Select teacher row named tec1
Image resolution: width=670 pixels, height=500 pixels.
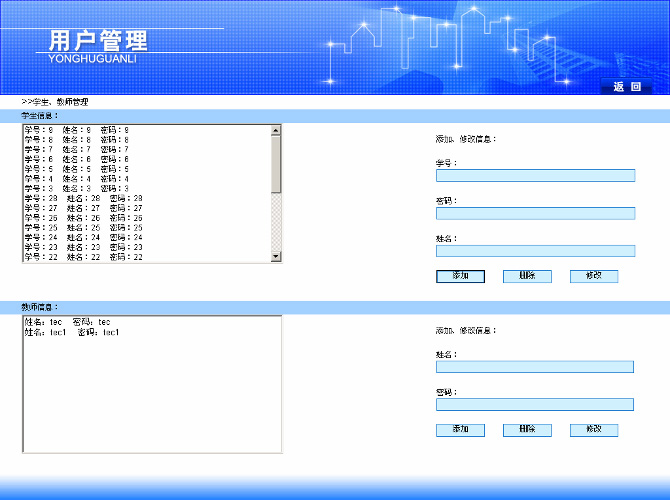(72, 332)
